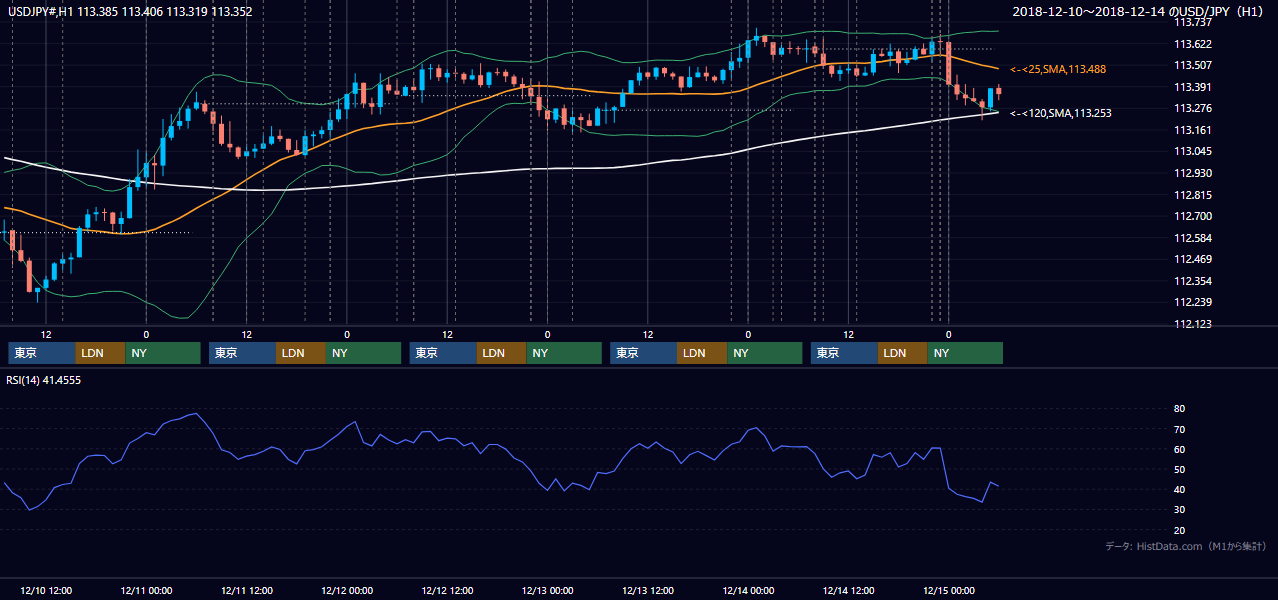Click the RSI 30 level label
This screenshot has width=1278, height=600.
tap(1179, 510)
